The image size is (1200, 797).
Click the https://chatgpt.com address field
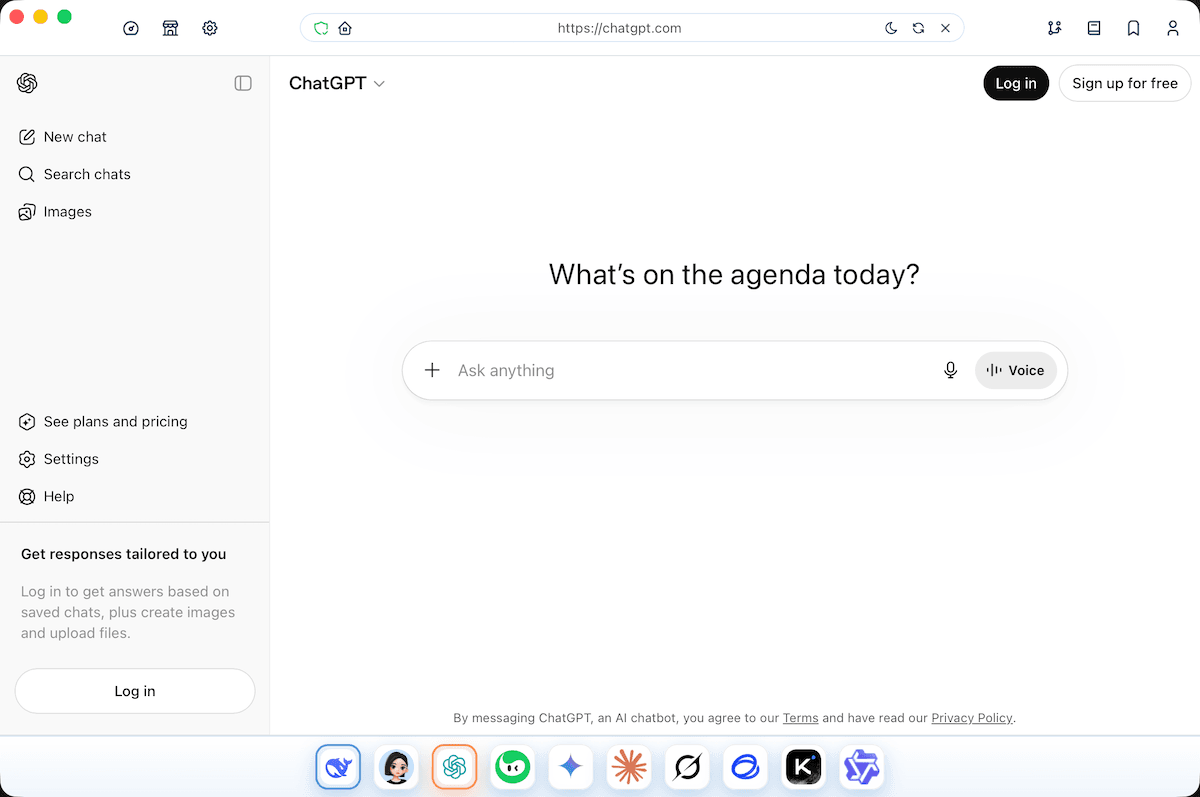[619, 28]
